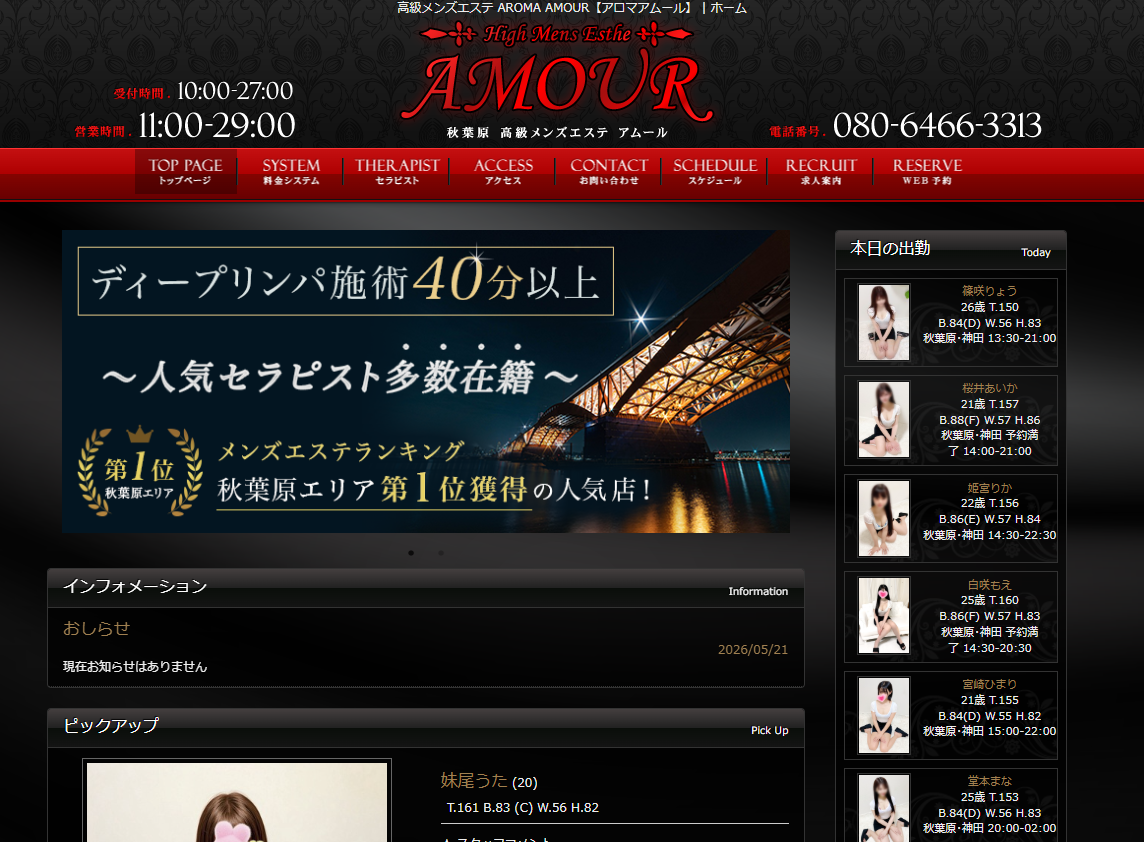Open the TOP PAGE menu item
This screenshot has width=1144, height=842.
click(x=185, y=171)
